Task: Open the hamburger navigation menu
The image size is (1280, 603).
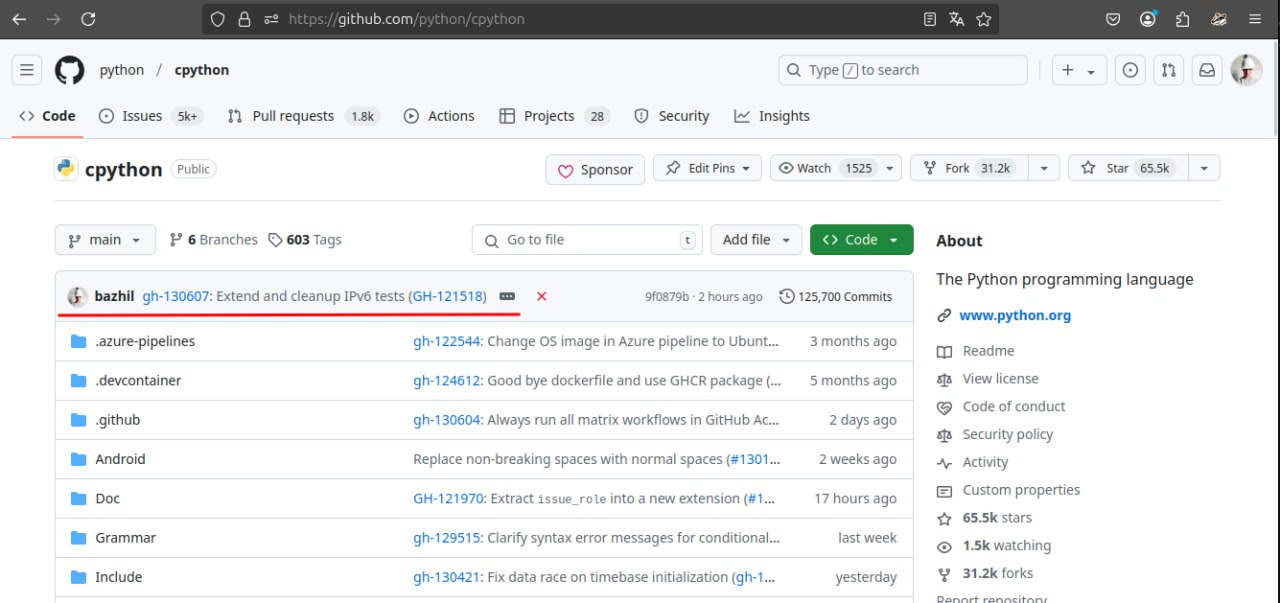Action: point(27,70)
